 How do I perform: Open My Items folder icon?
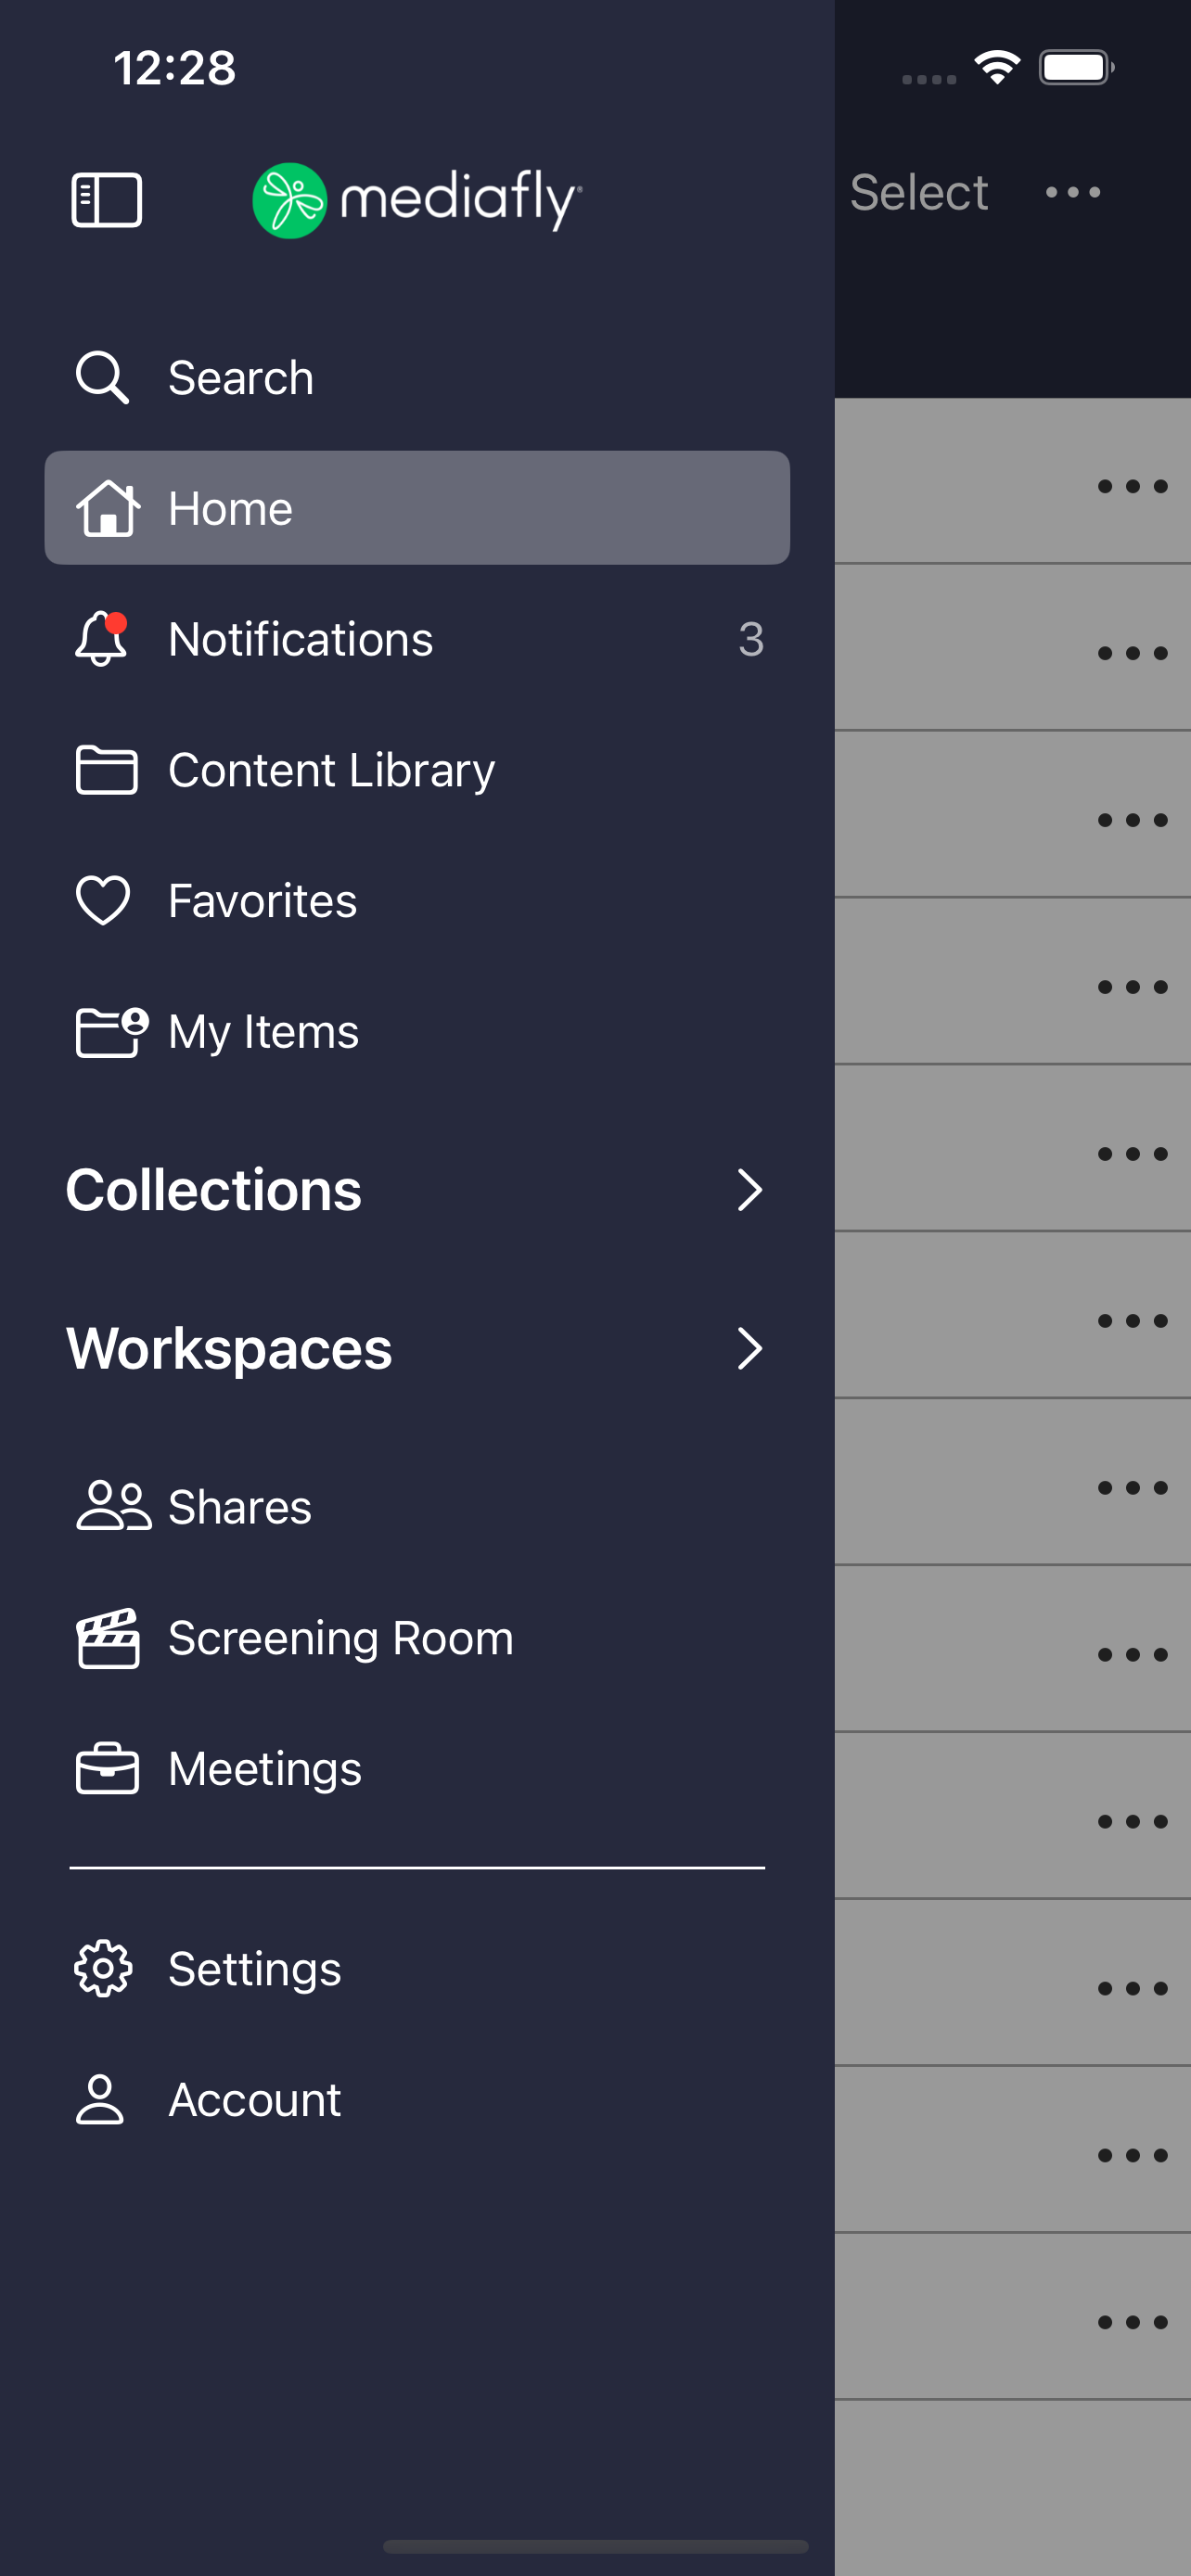tap(112, 1031)
